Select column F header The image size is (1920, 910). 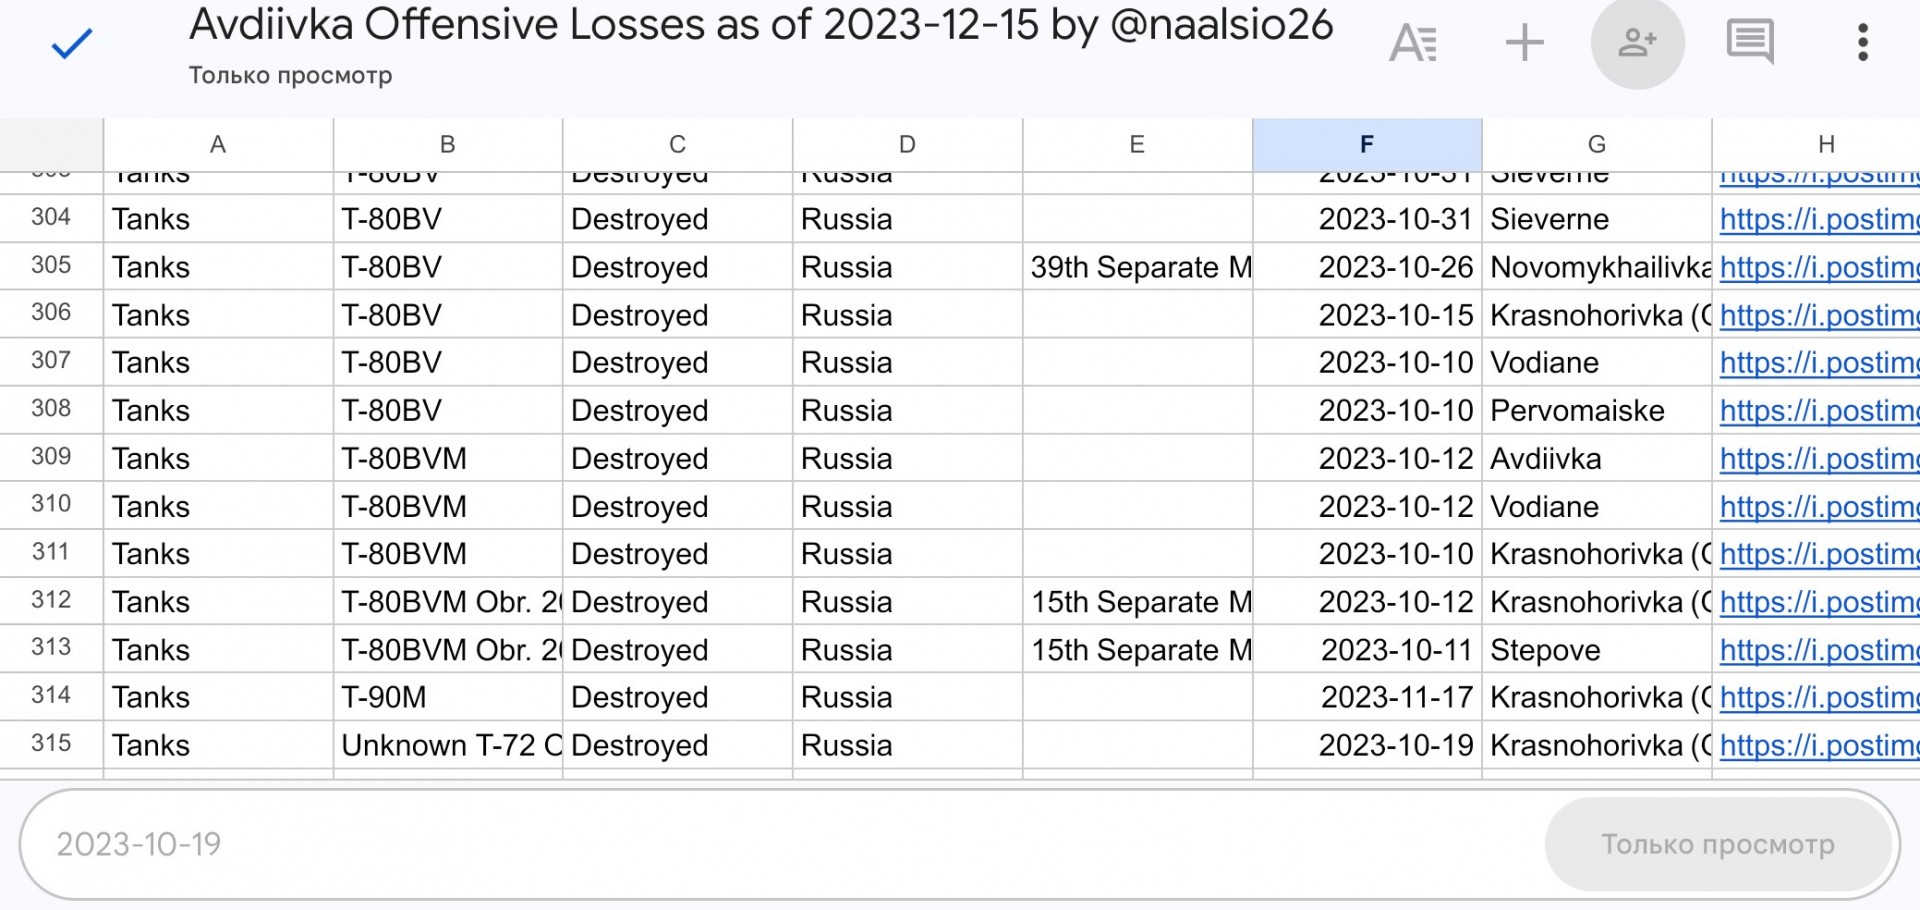coord(1367,145)
